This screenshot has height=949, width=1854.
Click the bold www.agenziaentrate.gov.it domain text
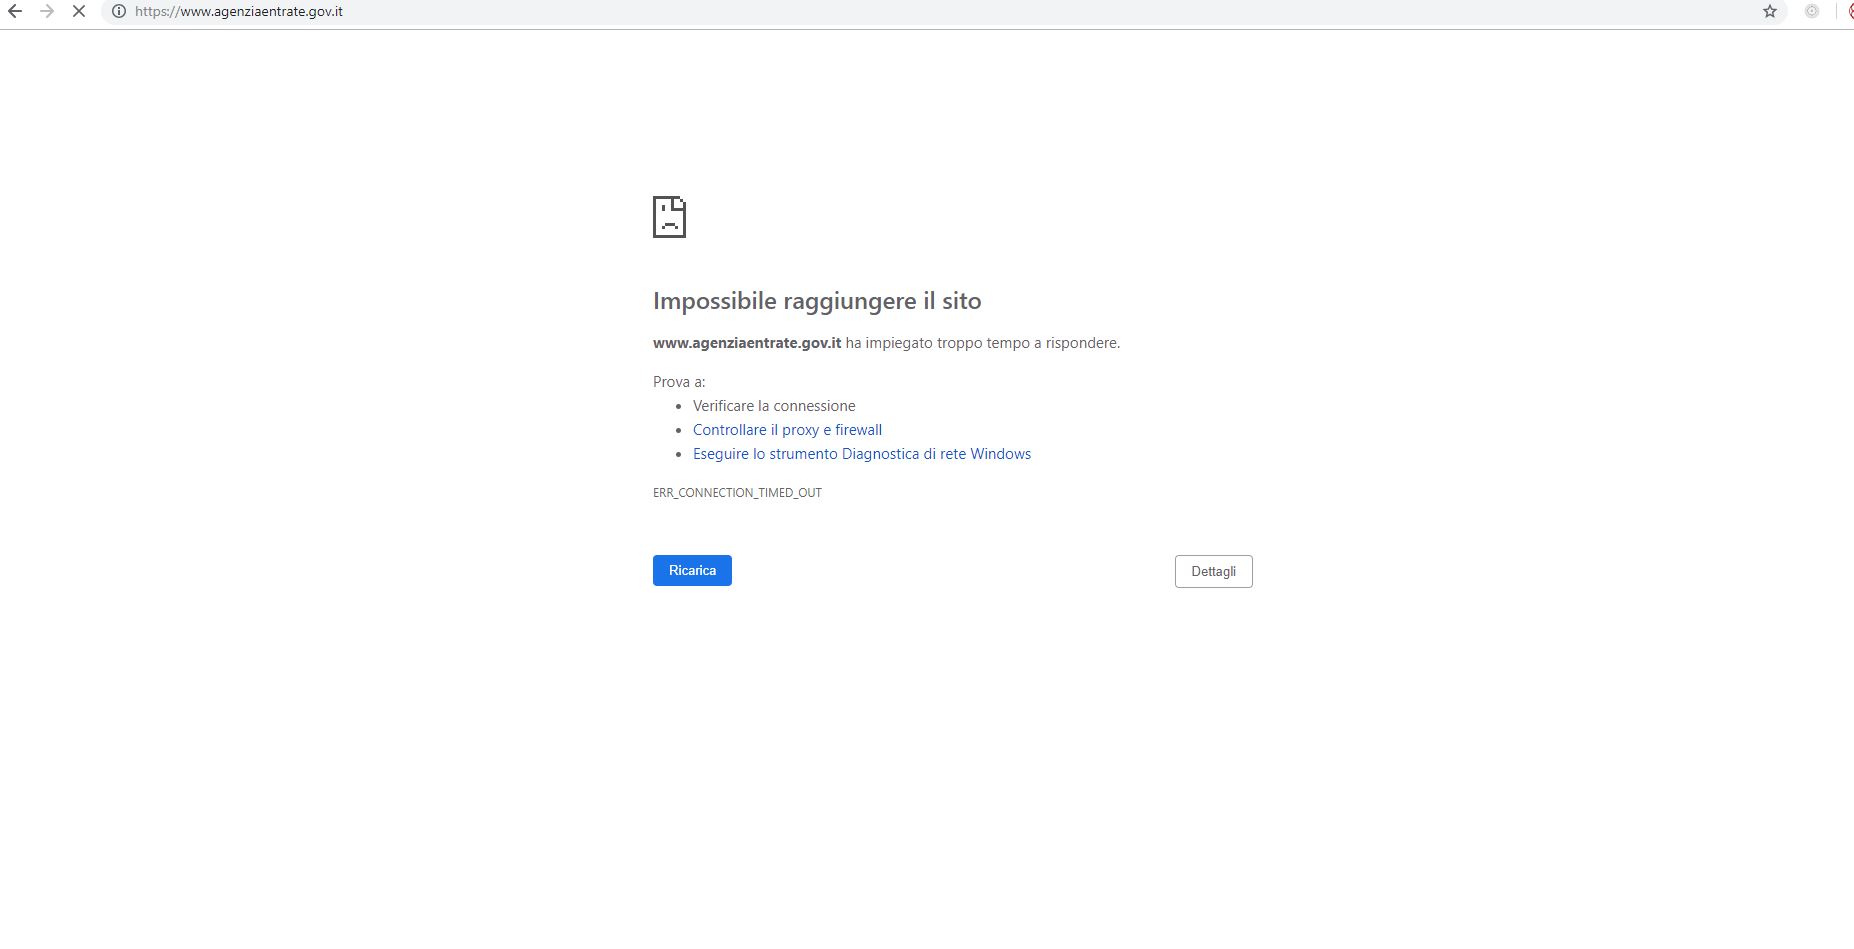tap(746, 343)
